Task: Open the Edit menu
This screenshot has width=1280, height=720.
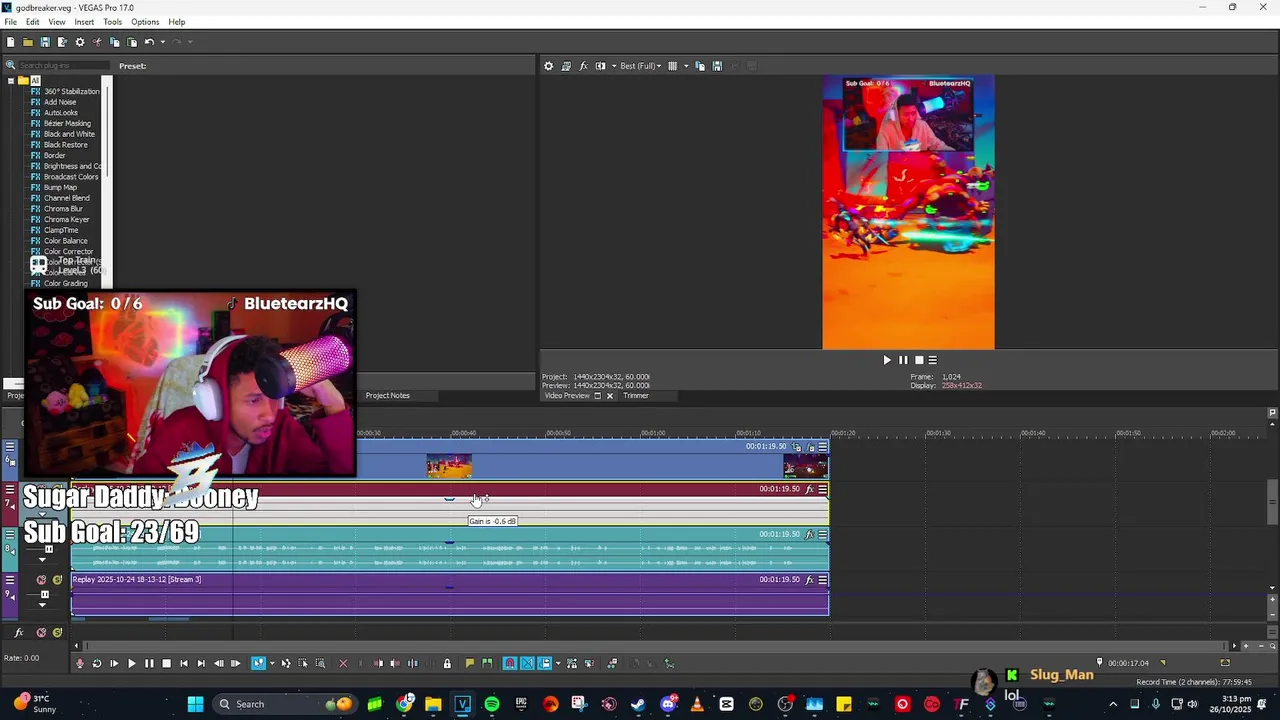Action: pos(33,22)
